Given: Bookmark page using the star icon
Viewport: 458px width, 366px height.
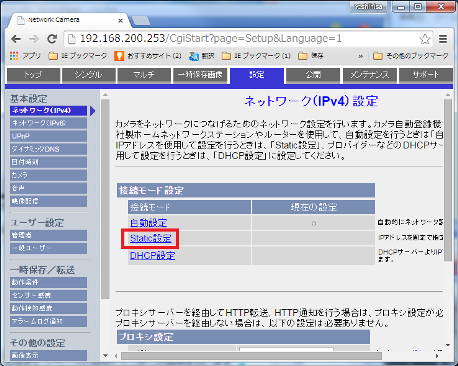Looking at the screenshot, I should [x=425, y=39].
